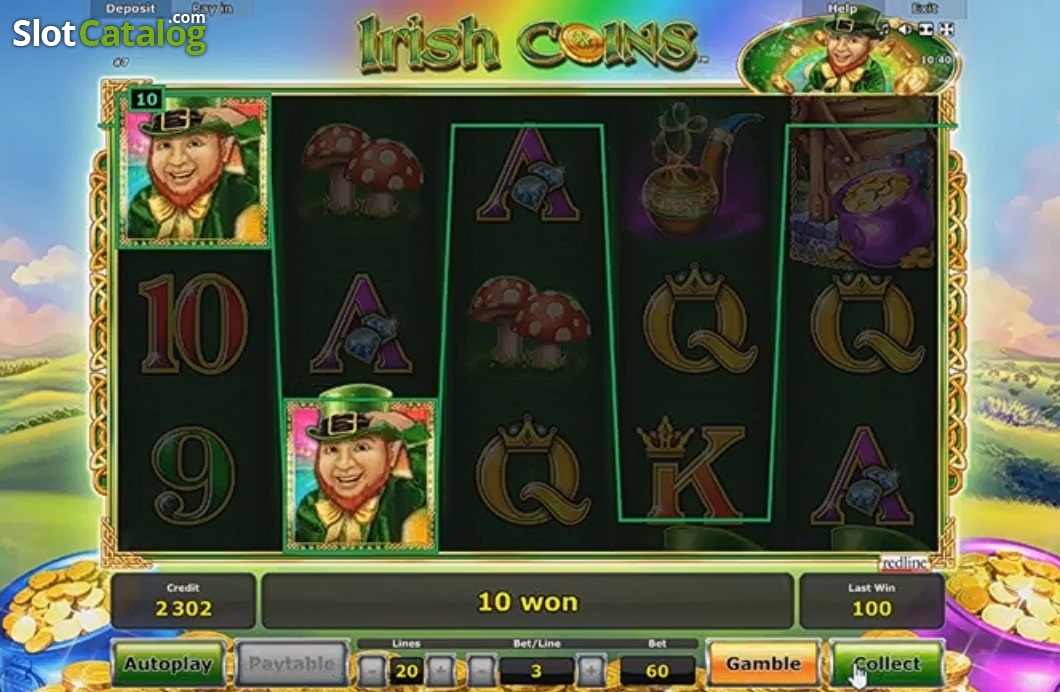Collect the winnings
The image size is (1060, 692).
(886, 664)
